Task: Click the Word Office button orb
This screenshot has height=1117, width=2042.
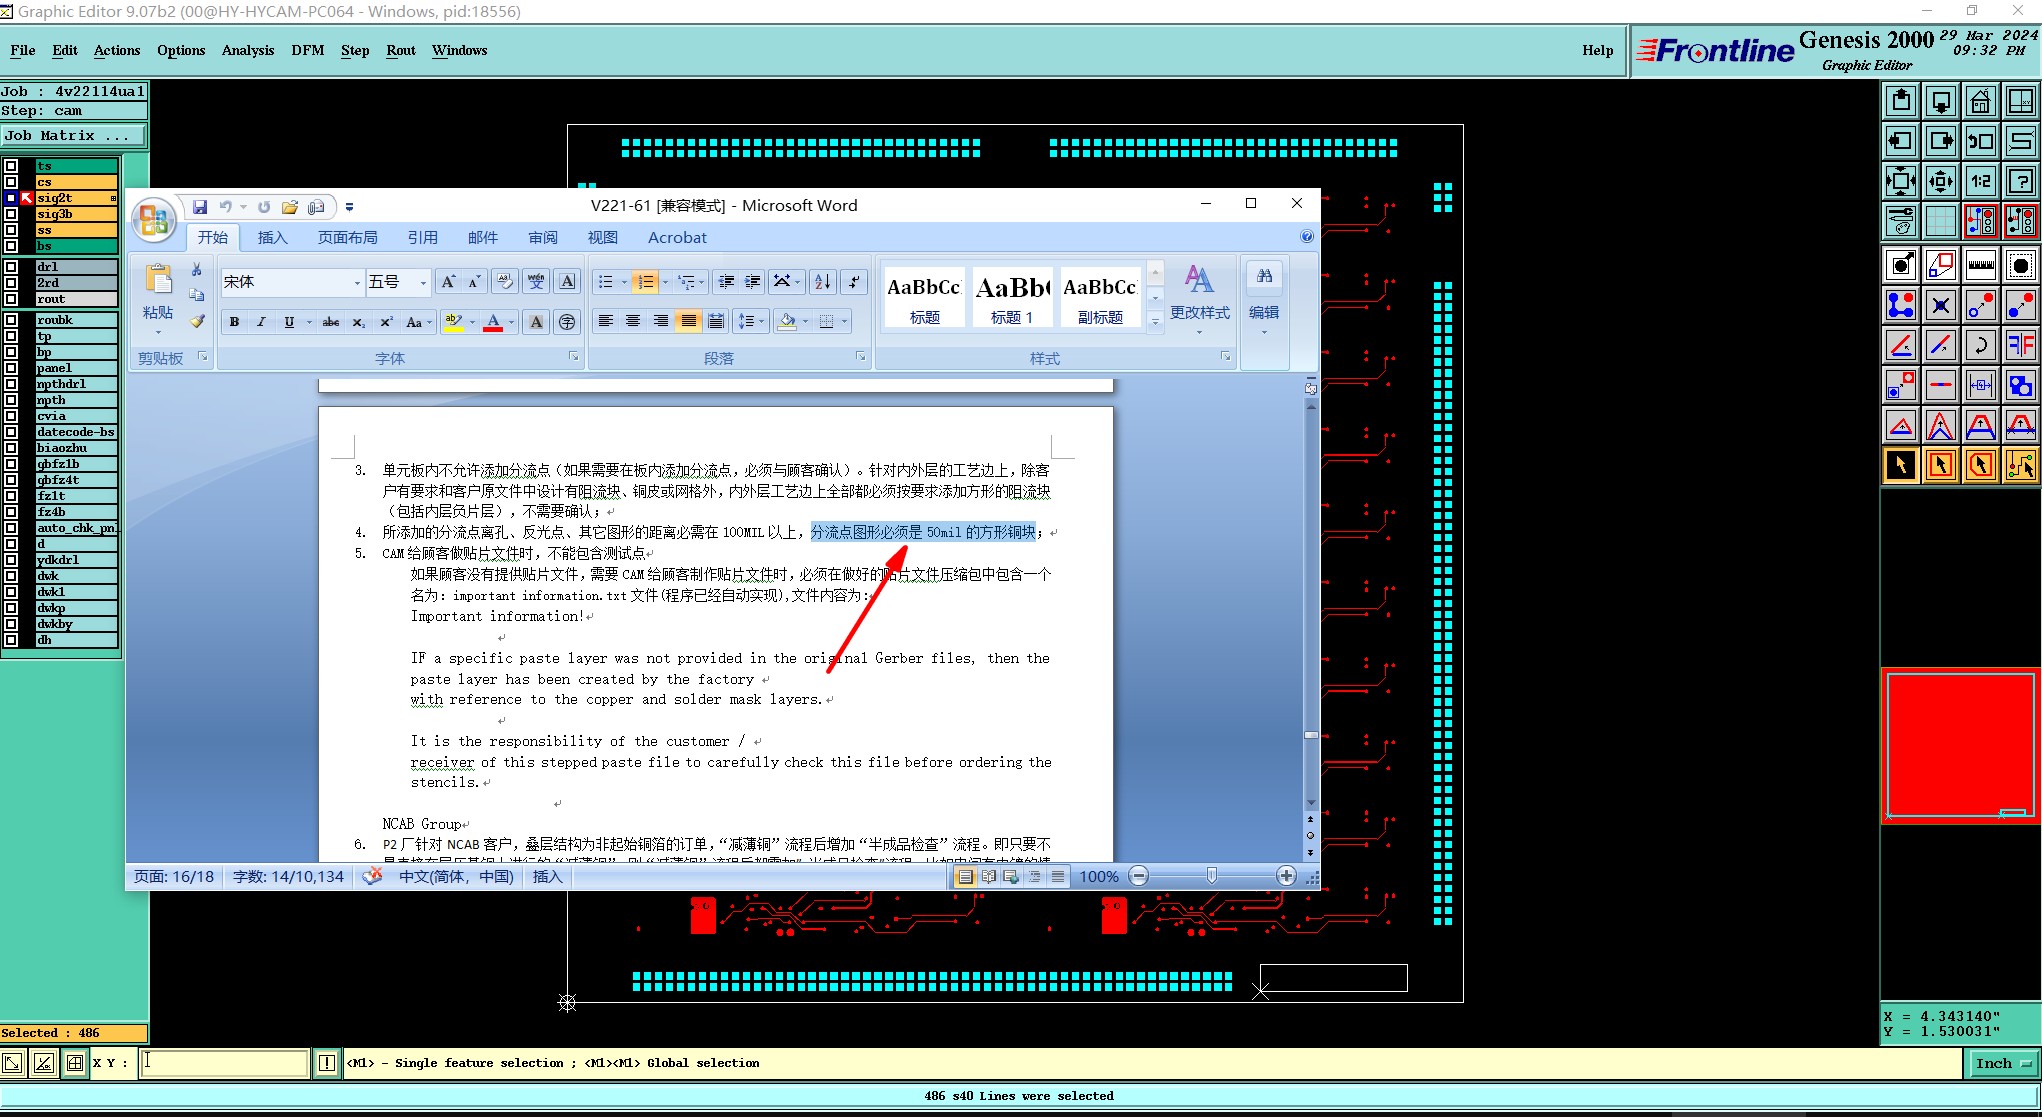Action: pos(154,221)
